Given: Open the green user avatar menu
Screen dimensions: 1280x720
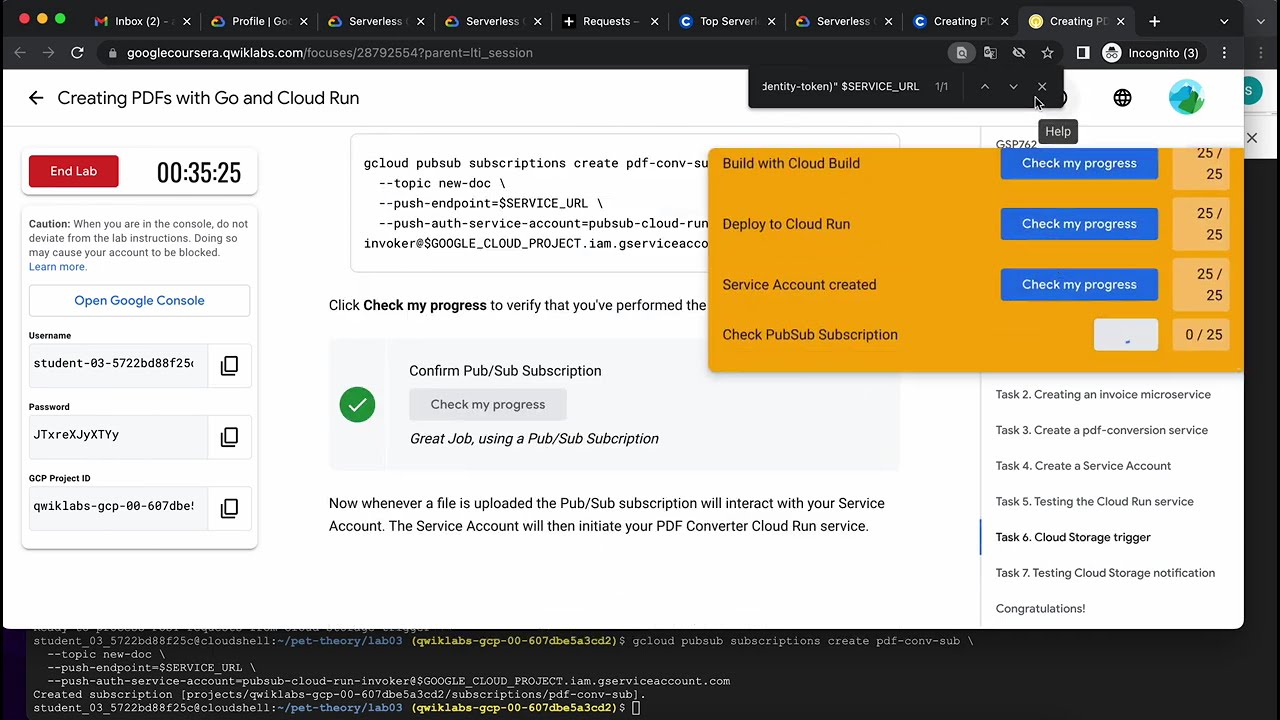Looking at the screenshot, I should (x=1187, y=98).
